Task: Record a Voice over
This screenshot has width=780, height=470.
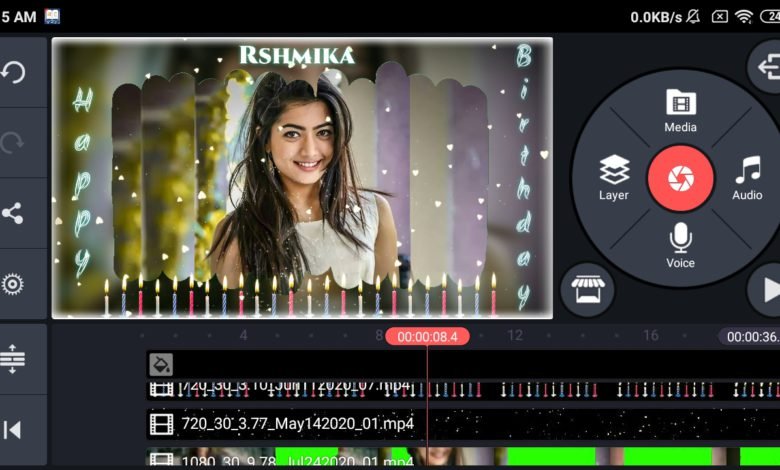Action: (x=680, y=246)
